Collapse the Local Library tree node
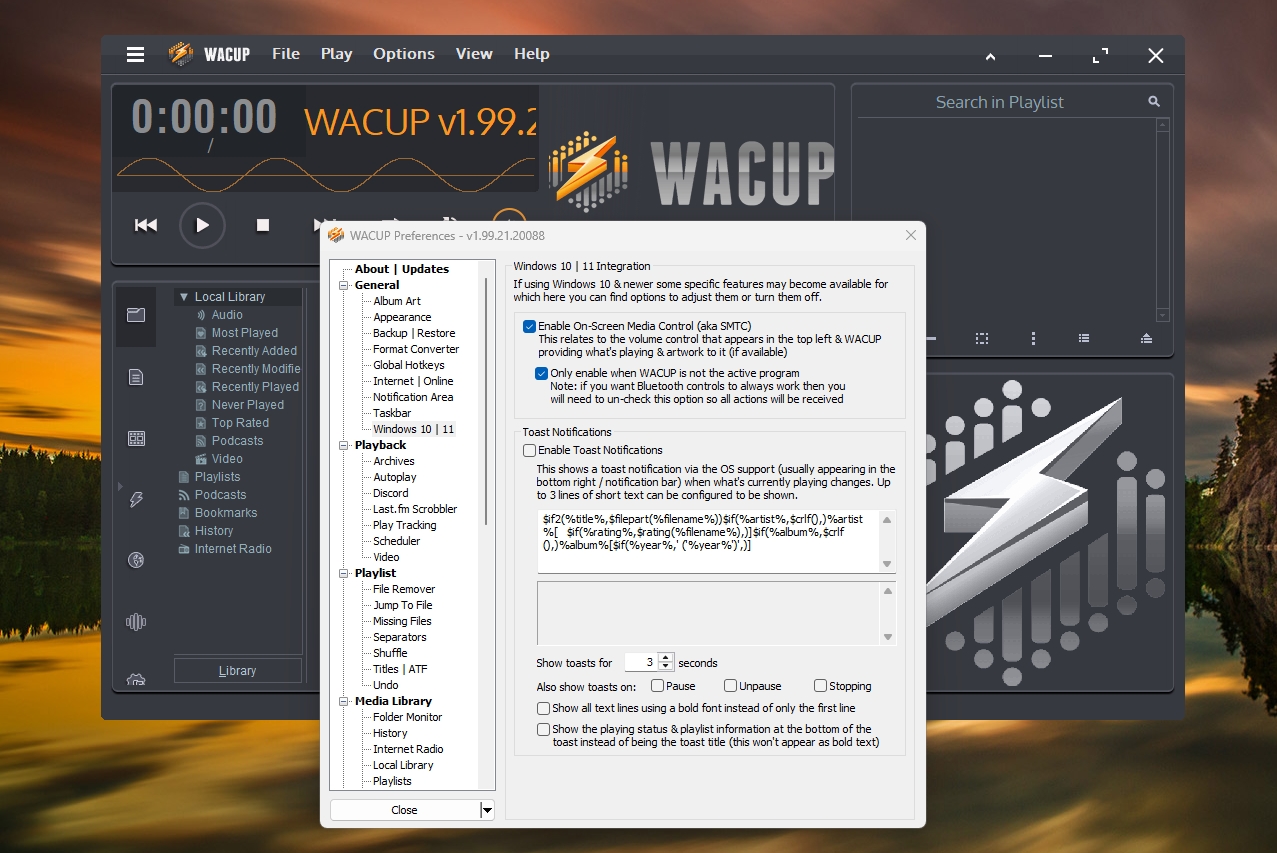Screen dimensions: 1277x853 [x=184, y=297]
